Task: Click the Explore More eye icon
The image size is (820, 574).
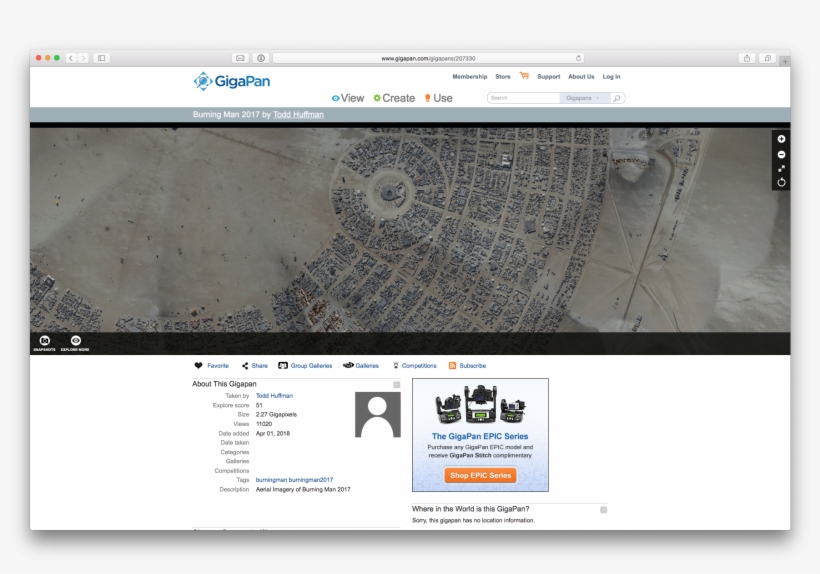Action: click(75, 343)
